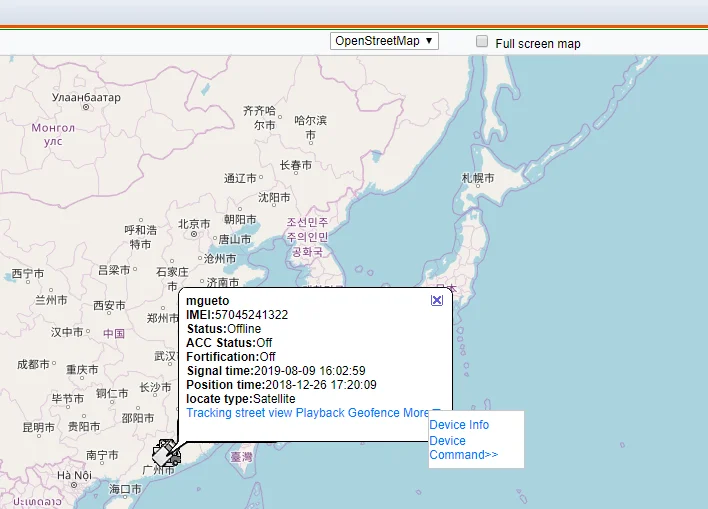Expand the More menu in popup
708x509 pixels.
pyautogui.click(x=416, y=413)
